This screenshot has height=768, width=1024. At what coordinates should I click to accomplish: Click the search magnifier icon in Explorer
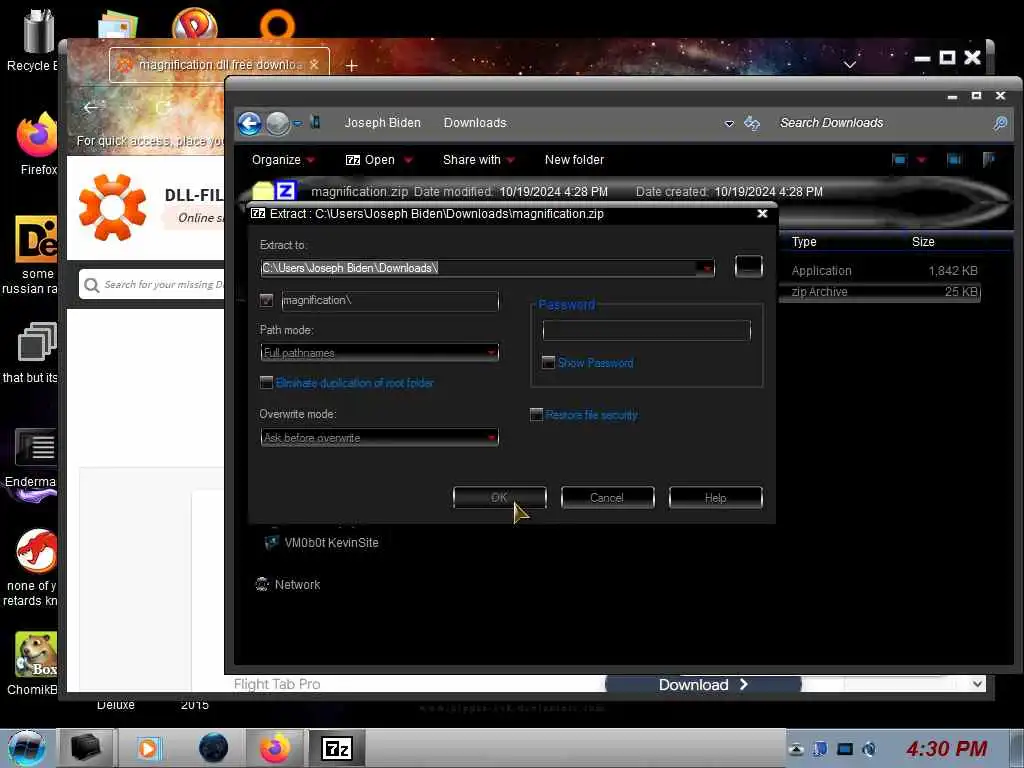coord(1000,123)
